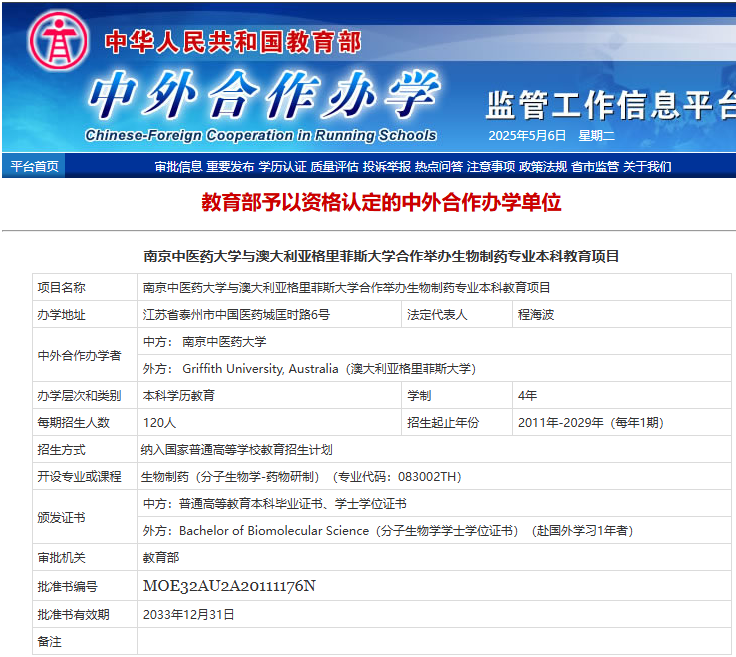Click the 法定代表人 label cell
Viewport: 736px width, 657px height.
click(457, 314)
